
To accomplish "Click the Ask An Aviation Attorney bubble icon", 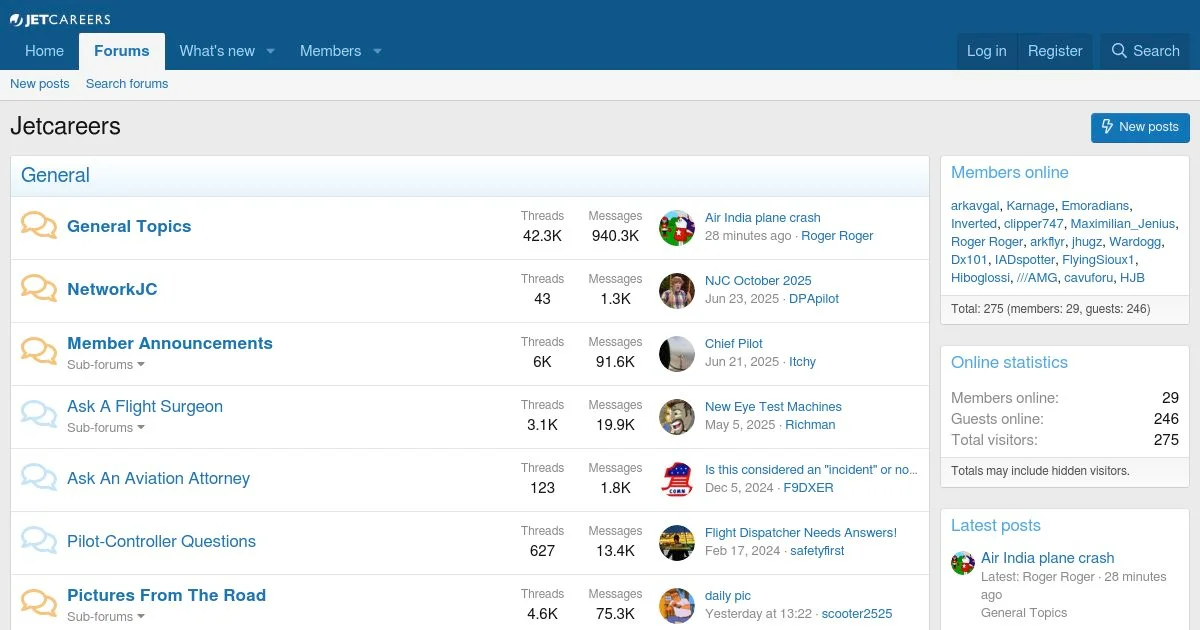I will 39,478.
